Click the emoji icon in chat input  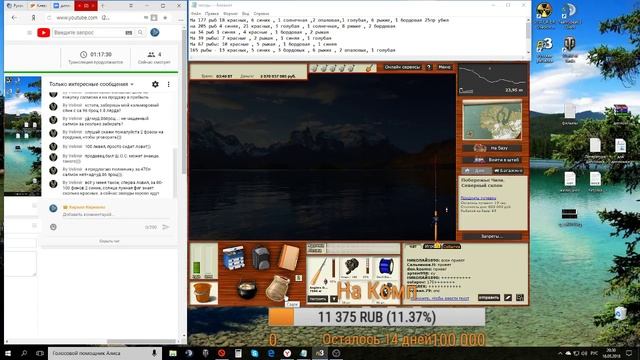point(53,227)
